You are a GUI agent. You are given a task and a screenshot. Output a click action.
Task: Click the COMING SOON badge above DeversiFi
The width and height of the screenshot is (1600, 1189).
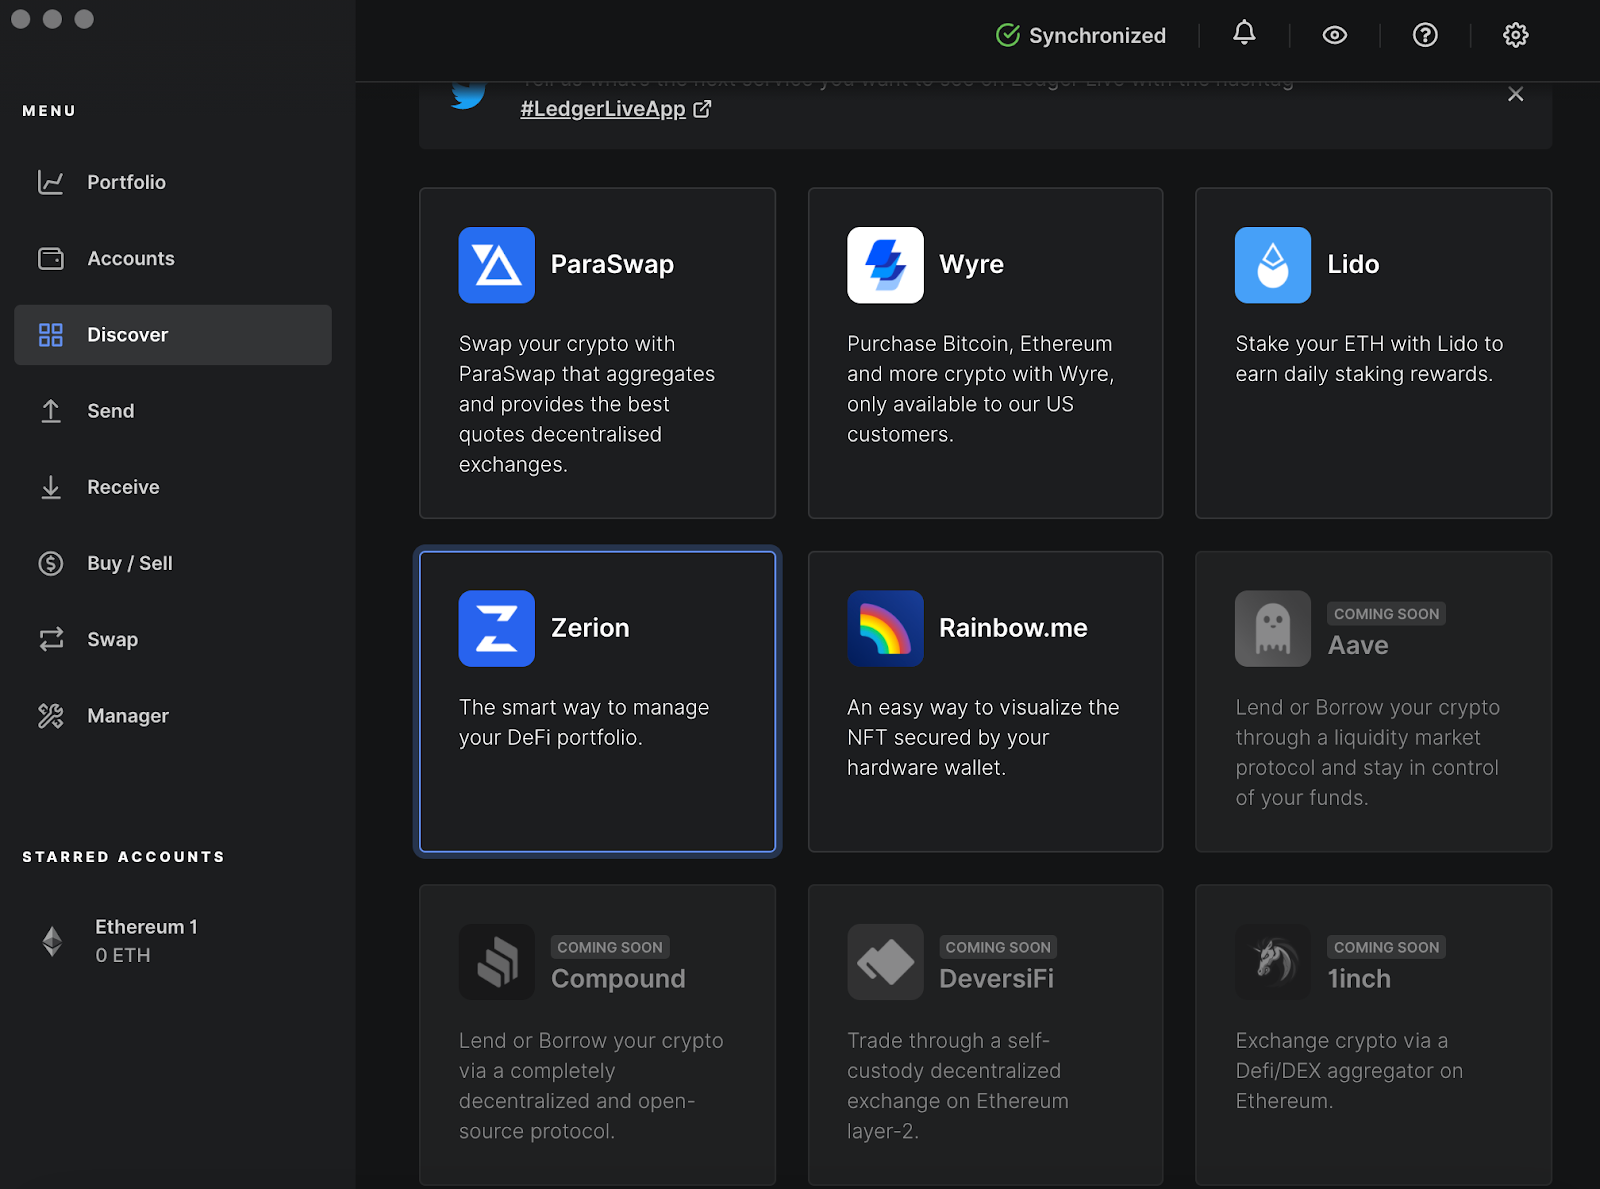(x=998, y=947)
